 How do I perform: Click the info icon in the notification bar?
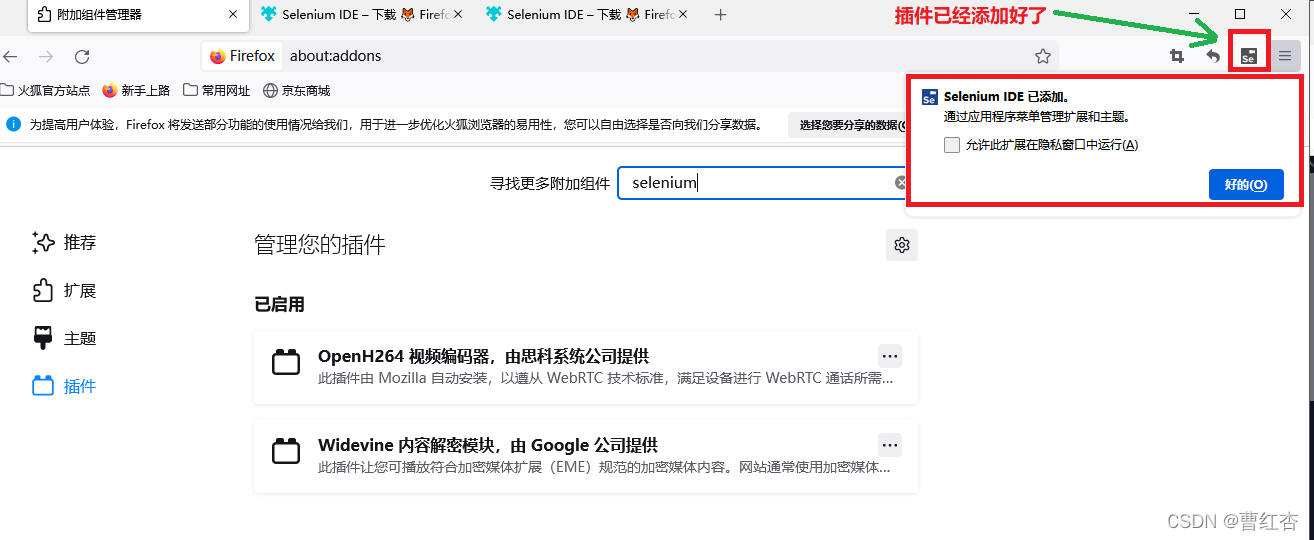click(14, 125)
